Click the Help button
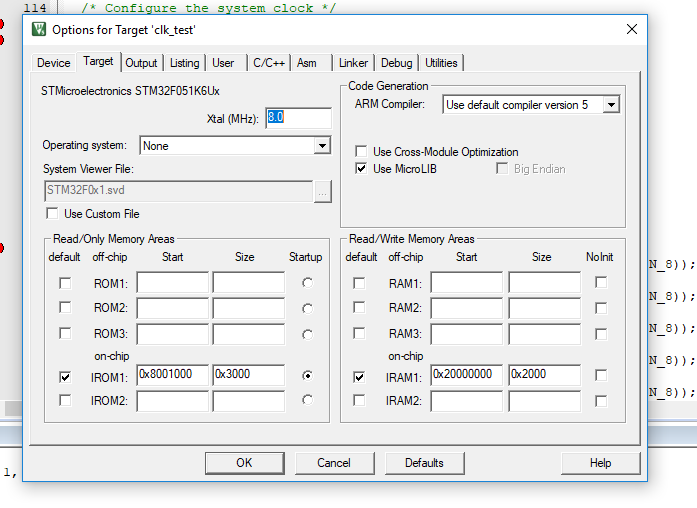Image resolution: width=697 pixels, height=508 pixels. pos(600,463)
